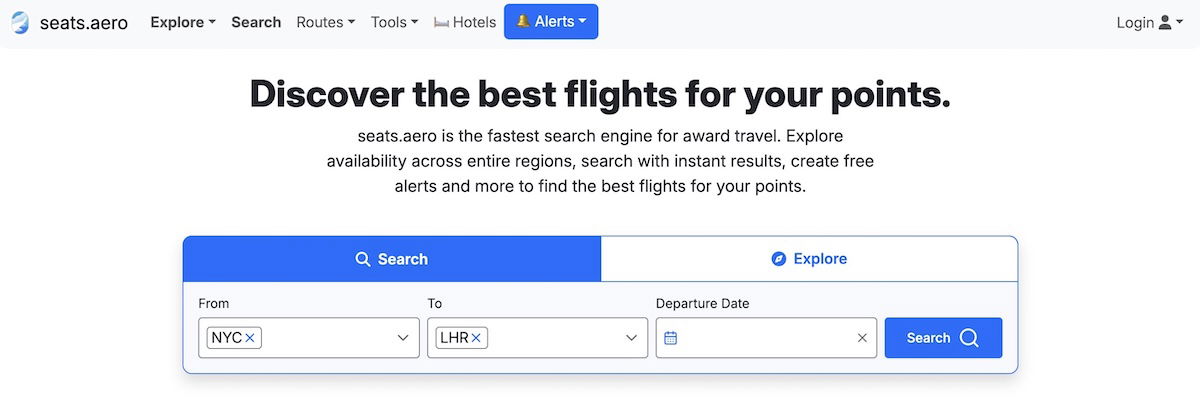Expand the From airport dropdown arrow
The width and height of the screenshot is (1200, 401).
[403, 338]
